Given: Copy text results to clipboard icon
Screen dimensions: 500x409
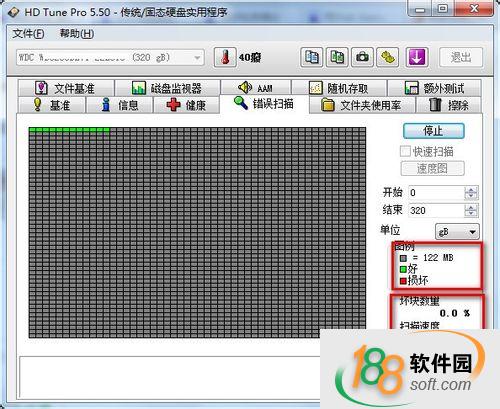Looking at the screenshot, I should coord(311,57).
